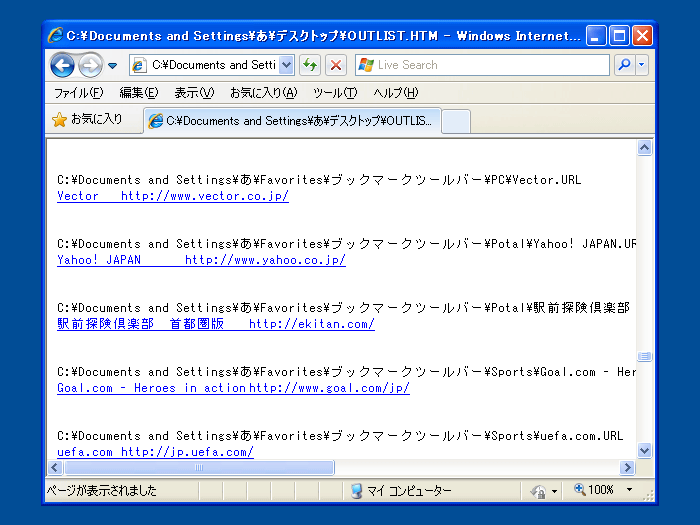This screenshot has width=700, height=525.
Task: Click the red Stop button
Action: pyautogui.click(x=336, y=65)
